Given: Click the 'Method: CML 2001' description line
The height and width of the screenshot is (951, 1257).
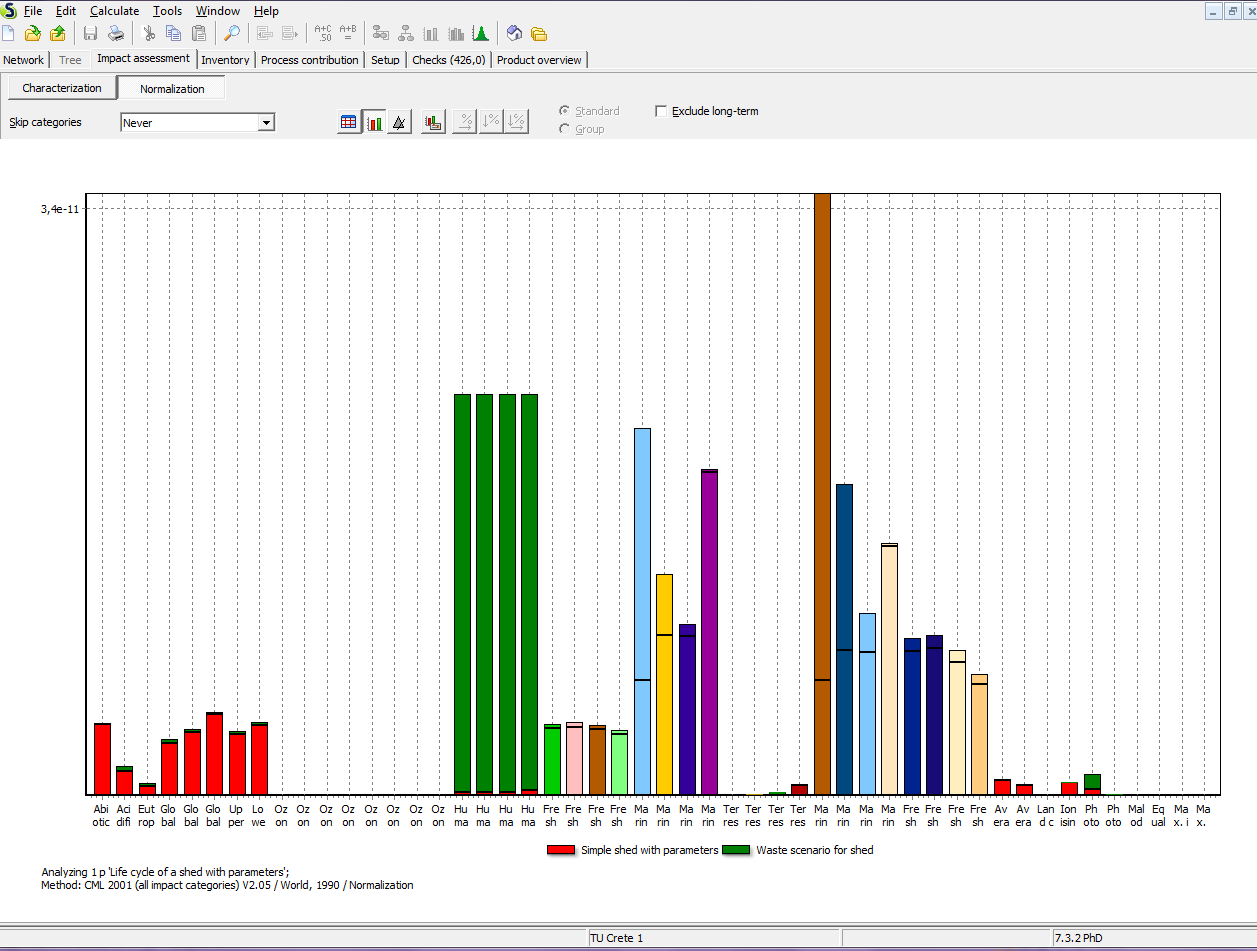Looking at the screenshot, I should (x=227, y=885).
